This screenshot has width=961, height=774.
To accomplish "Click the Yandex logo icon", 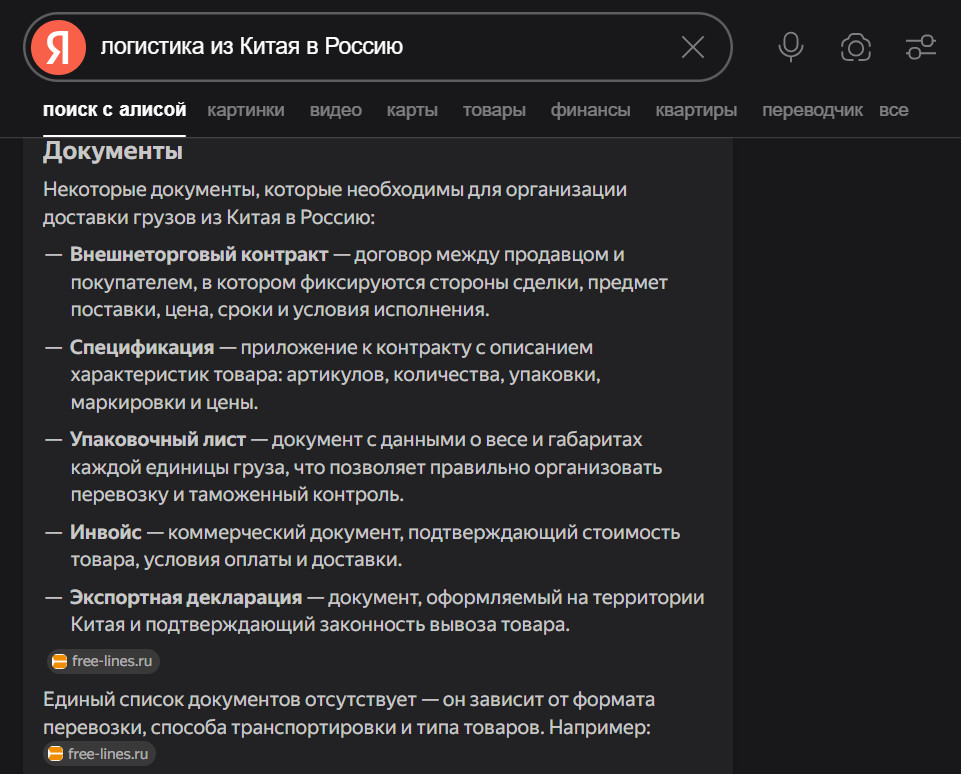I will (58, 47).
